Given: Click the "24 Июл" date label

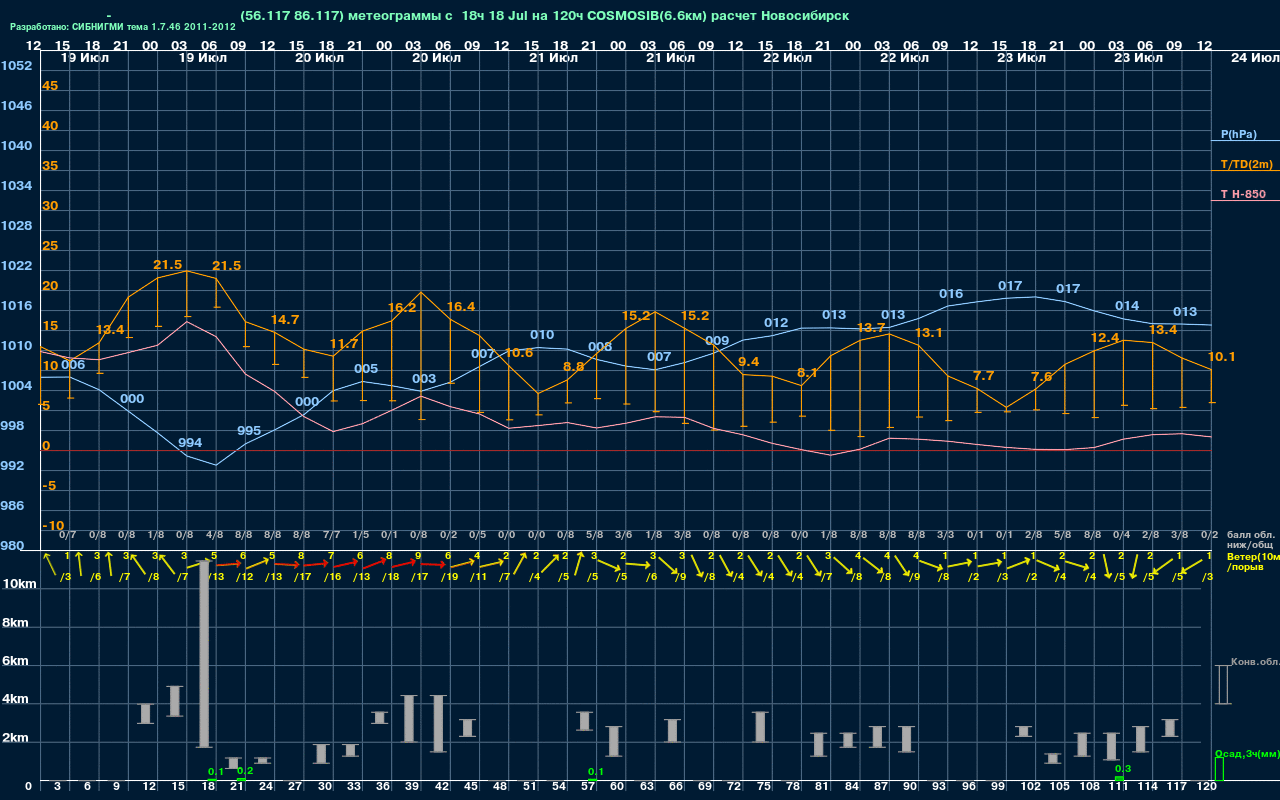Looking at the screenshot, I should [x=1253, y=58].
